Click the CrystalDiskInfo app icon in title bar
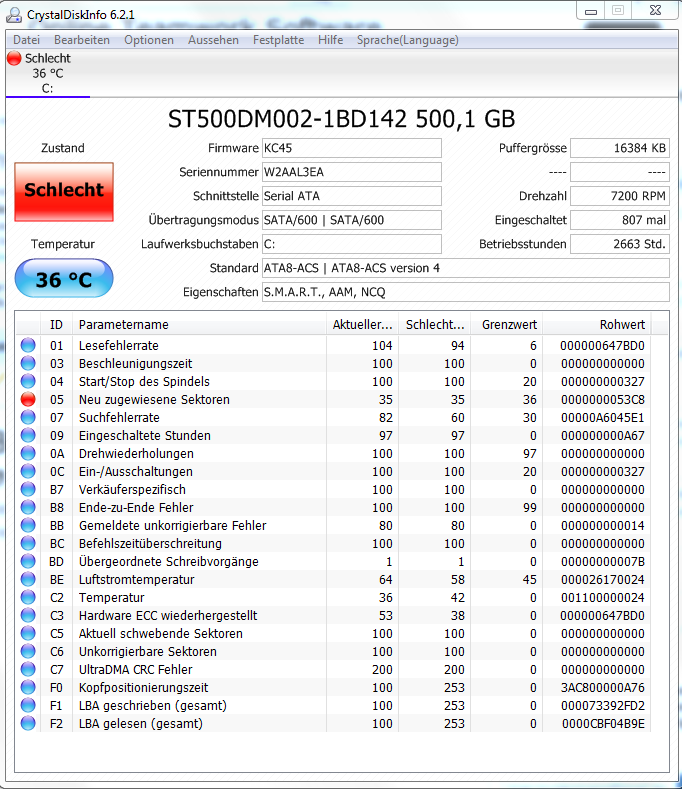This screenshot has height=789, width=682. pos(14,15)
